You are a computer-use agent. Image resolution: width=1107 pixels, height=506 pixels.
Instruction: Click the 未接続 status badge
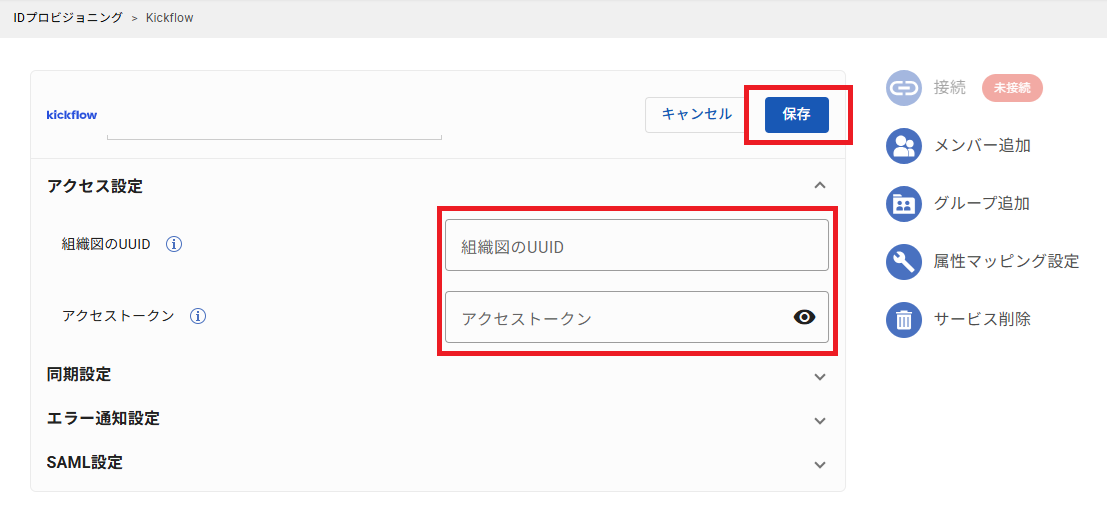(x=1012, y=88)
